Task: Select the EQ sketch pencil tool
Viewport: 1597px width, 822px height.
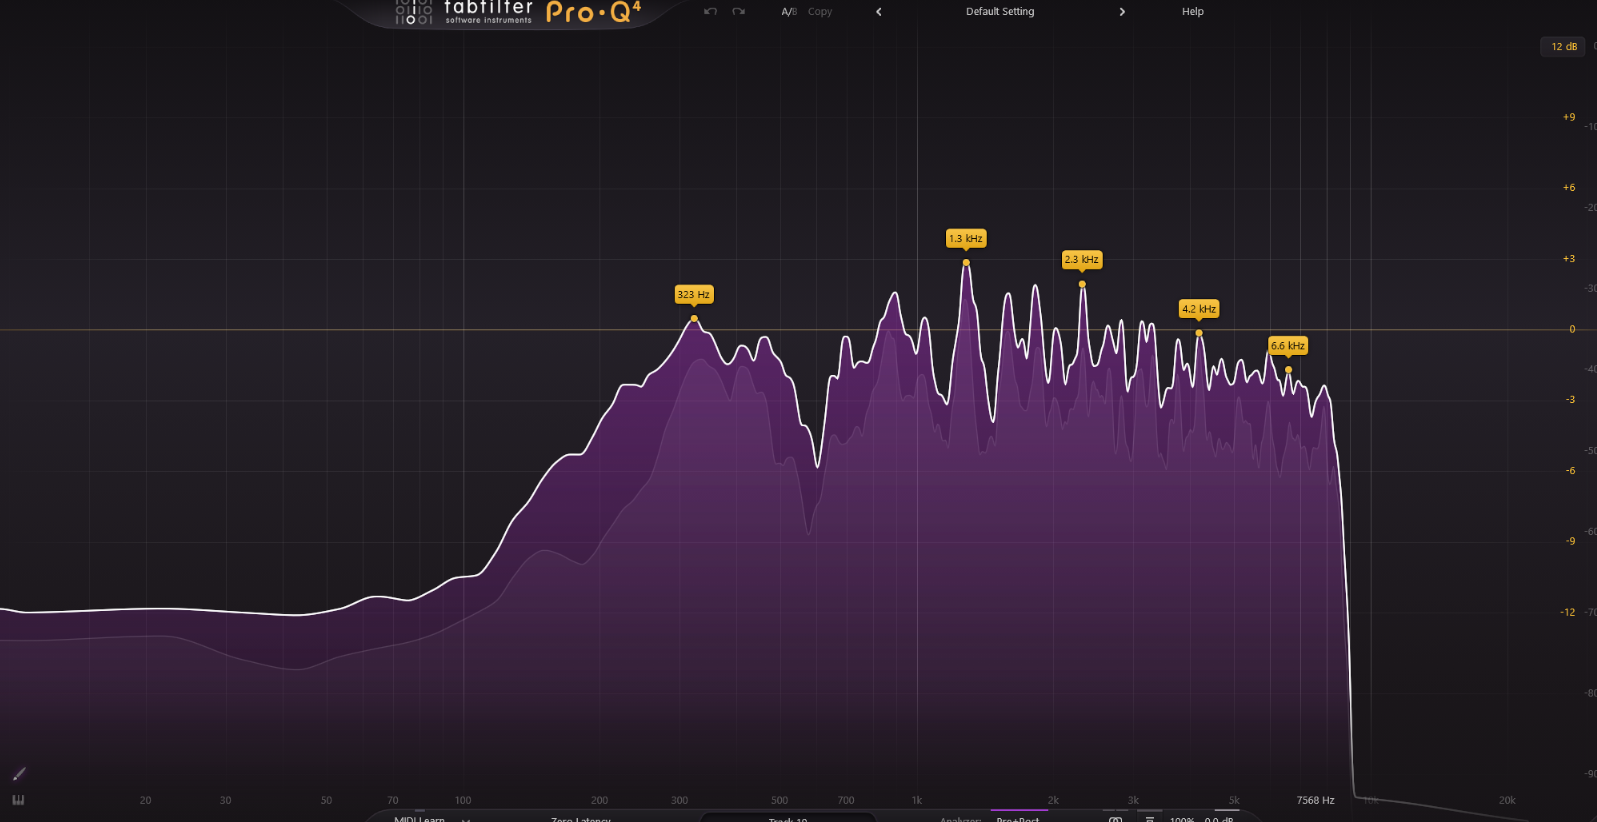Action: tap(19, 773)
